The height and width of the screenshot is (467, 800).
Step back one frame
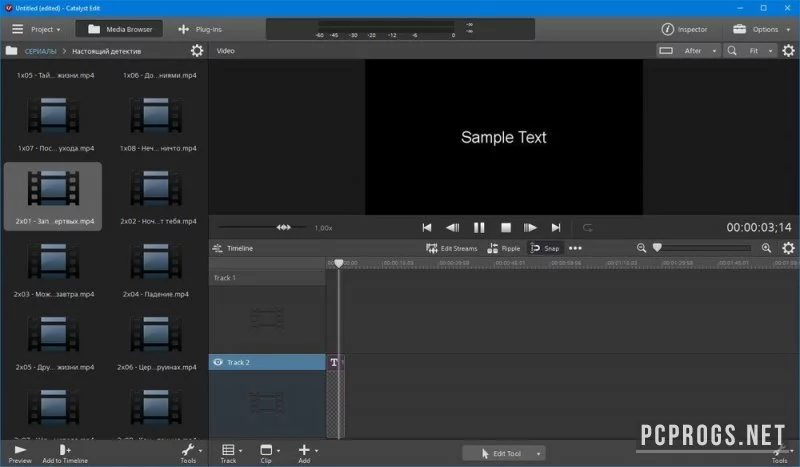453,228
